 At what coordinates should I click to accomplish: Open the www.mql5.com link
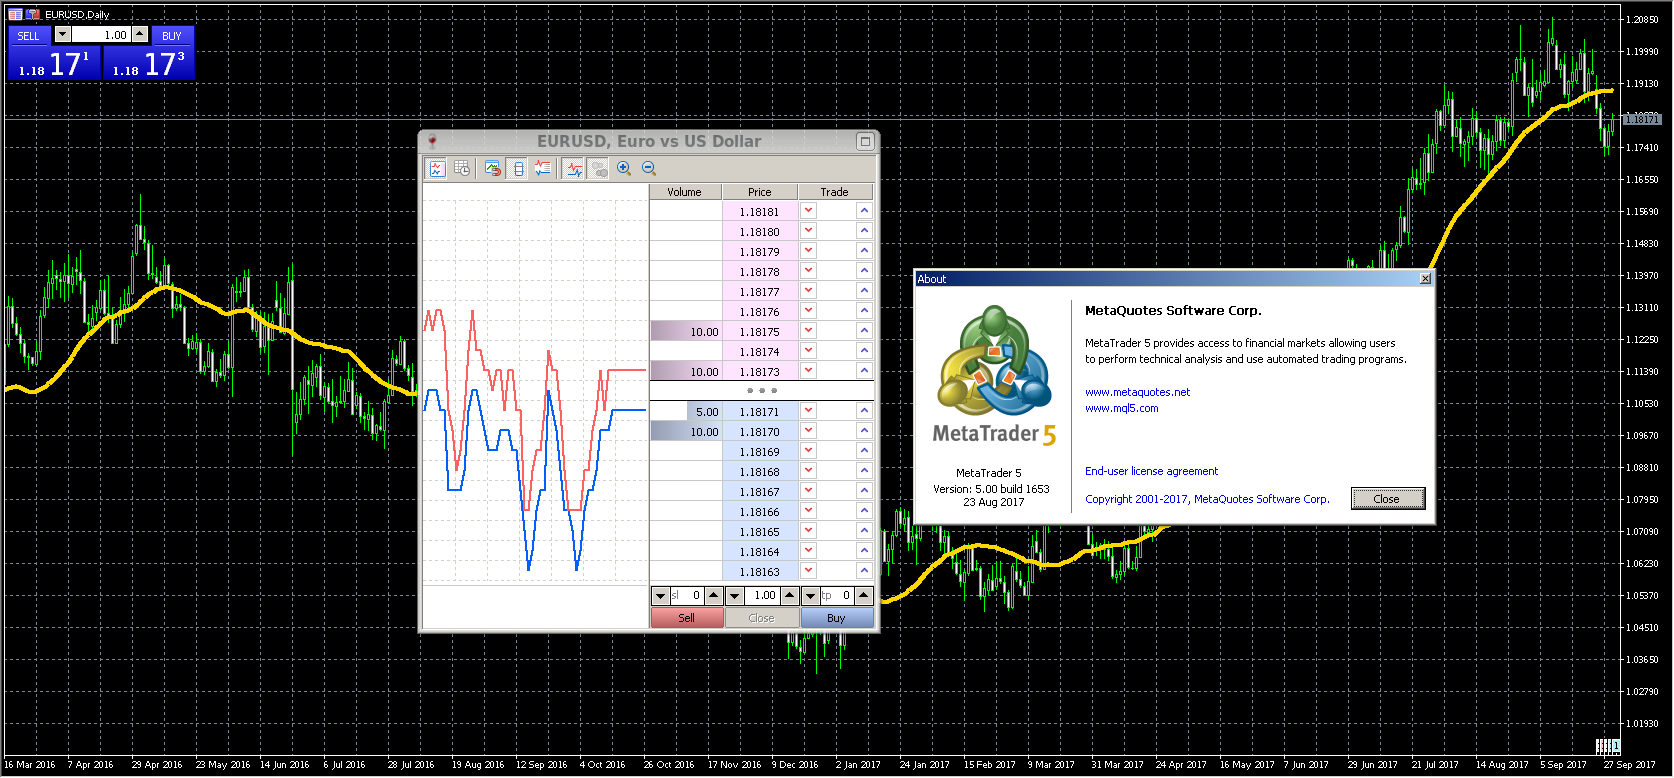point(1121,409)
